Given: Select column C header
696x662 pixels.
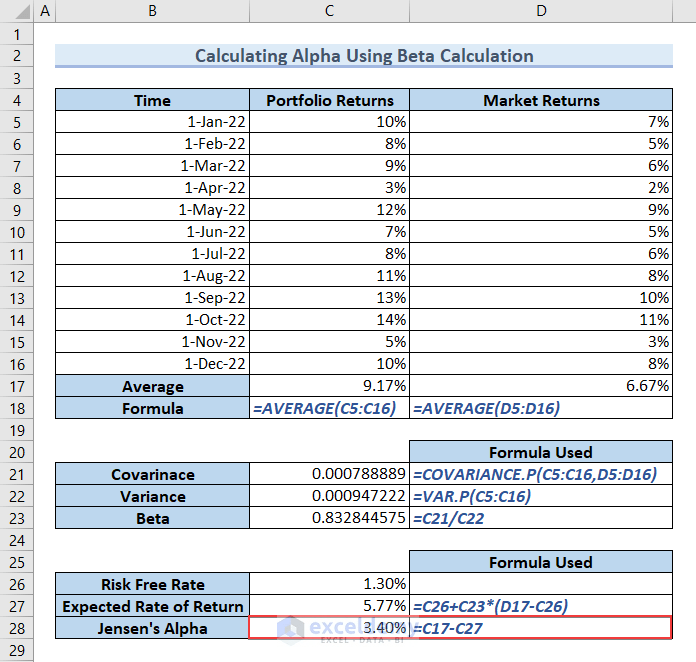Looking at the screenshot, I should coord(329,11).
